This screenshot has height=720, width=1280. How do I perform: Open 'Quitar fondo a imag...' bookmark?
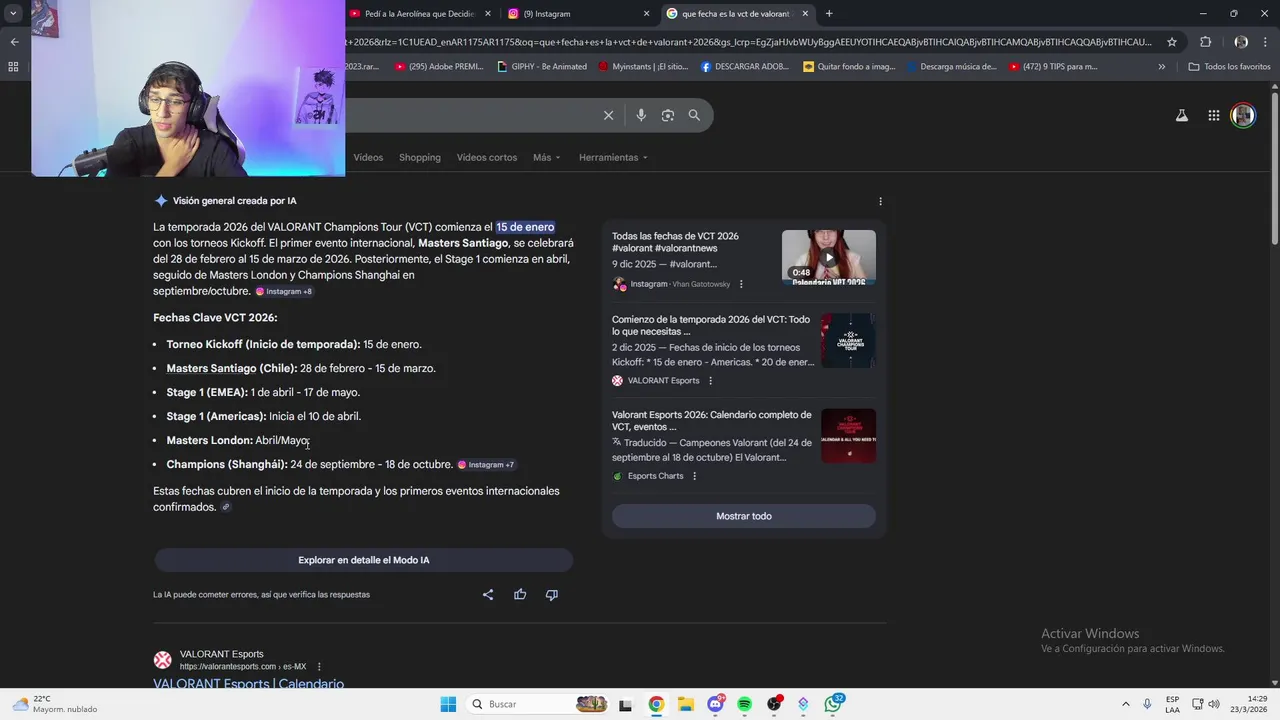[x=849, y=67]
